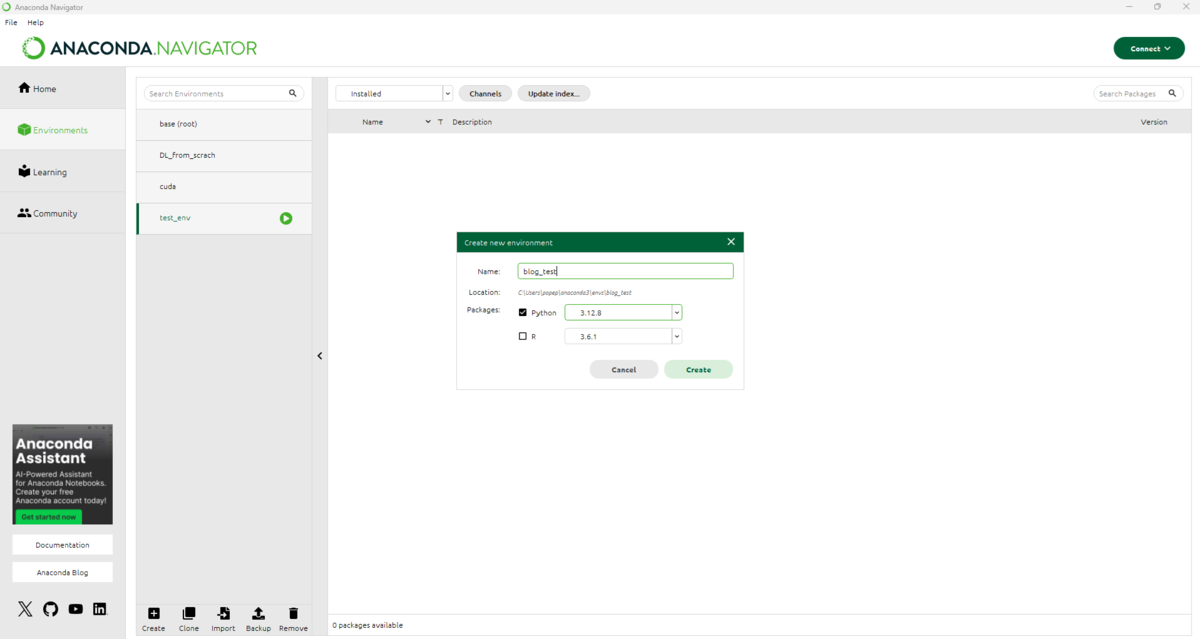Open the YouTube social icon
1200x639 pixels.
(x=75, y=609)
